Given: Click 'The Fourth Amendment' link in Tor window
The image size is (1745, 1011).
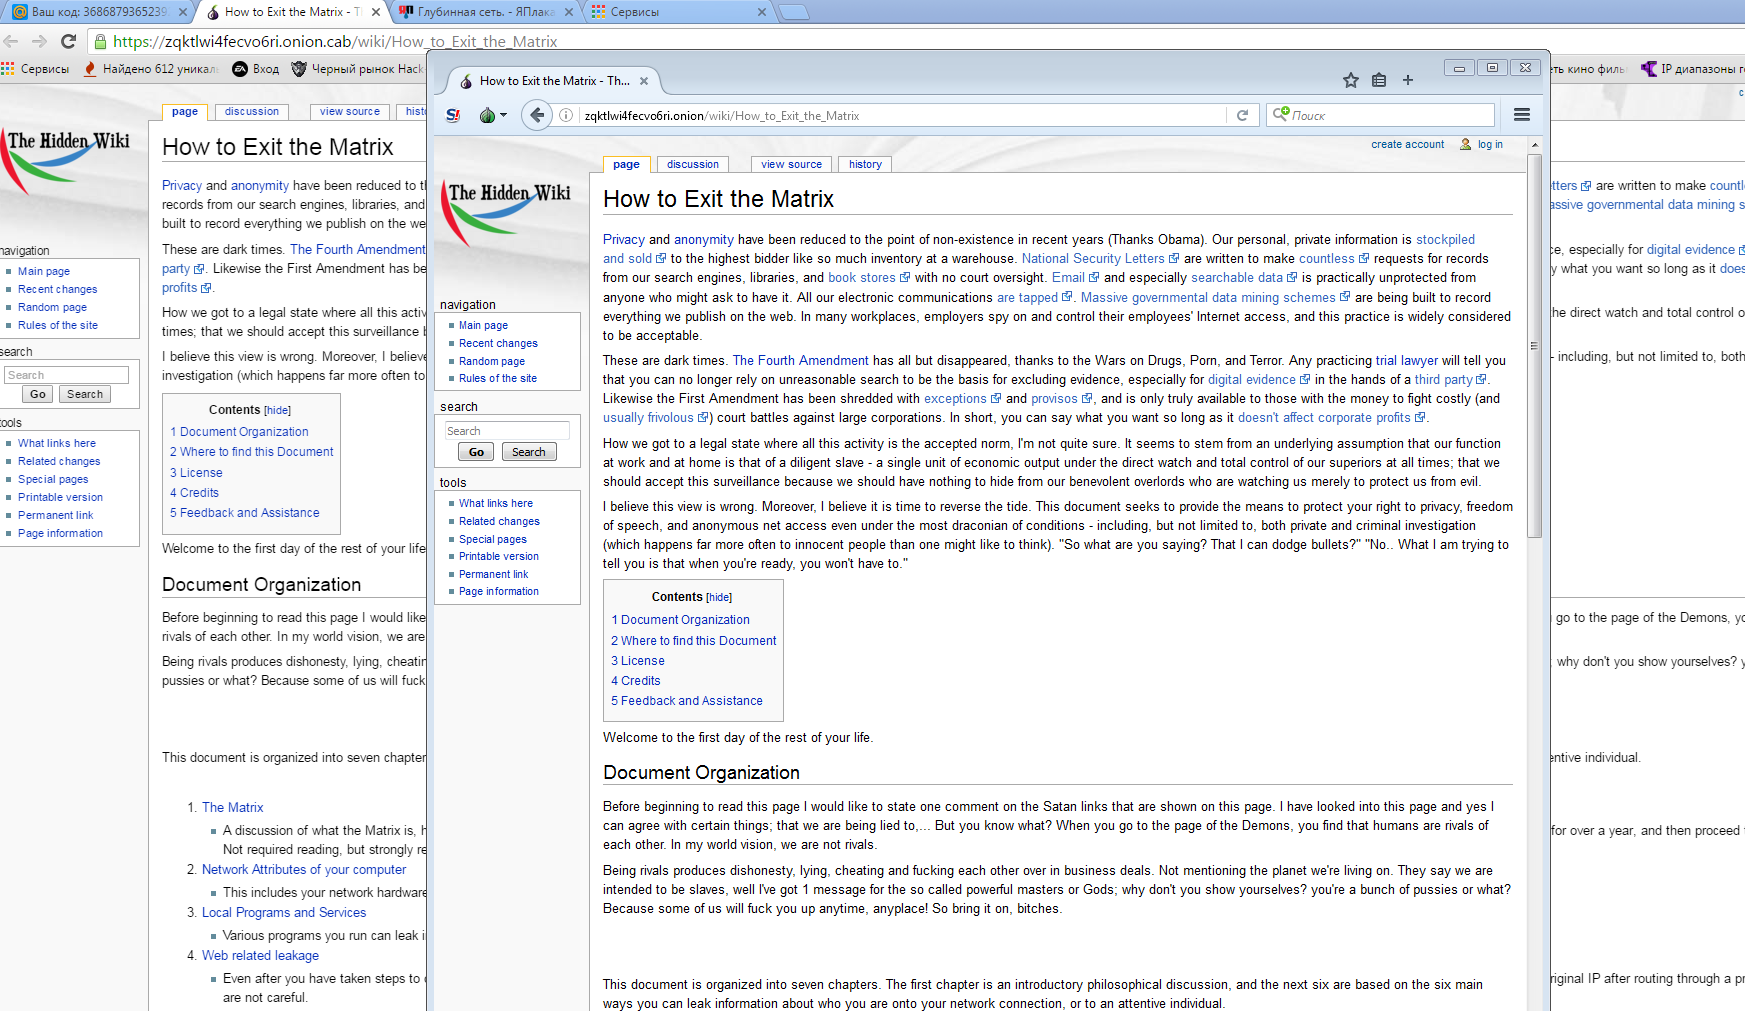Looking at the screenshot, I should tap(801, 360).
